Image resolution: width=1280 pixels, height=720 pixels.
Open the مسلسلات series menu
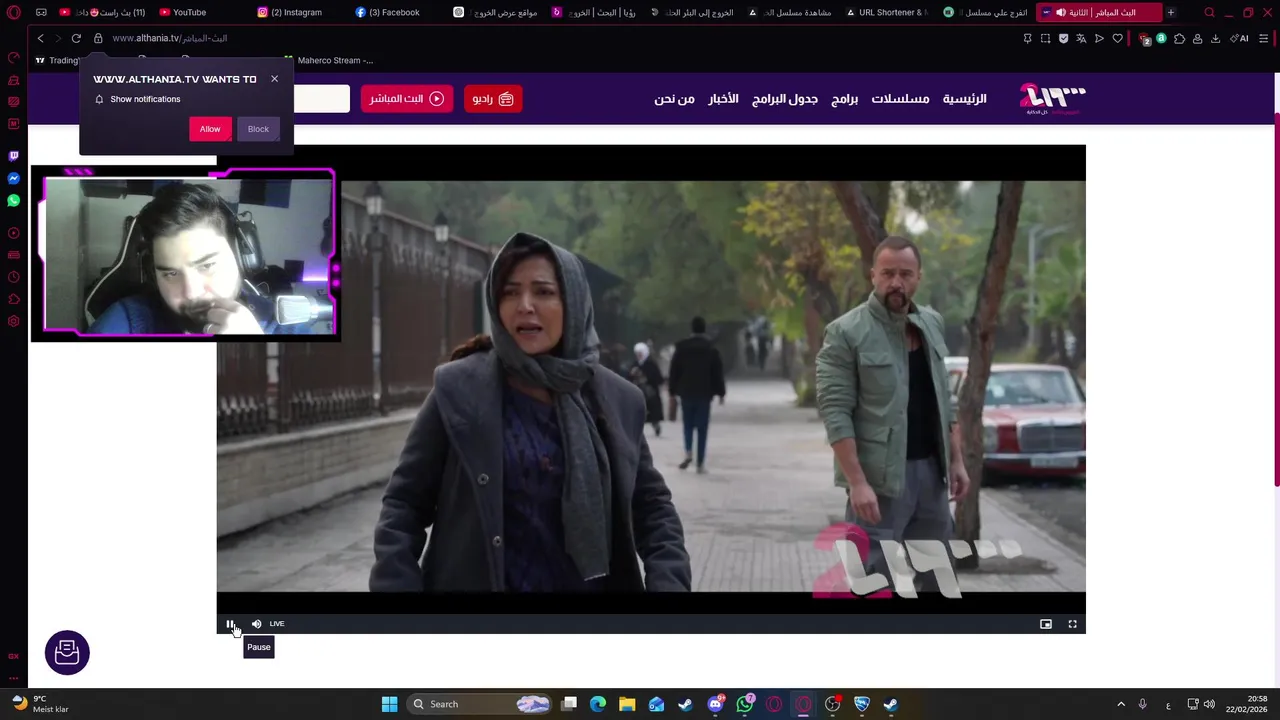900,99
